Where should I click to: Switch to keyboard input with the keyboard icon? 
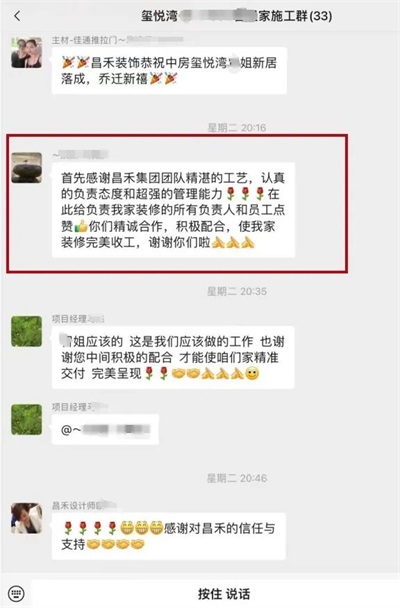pyautogui.click(x=16, y=593)
